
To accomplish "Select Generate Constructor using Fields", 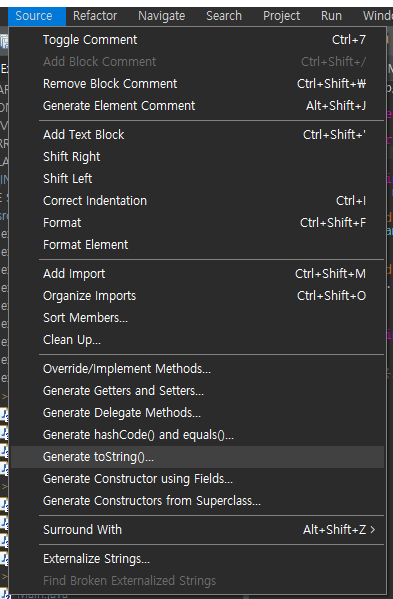I will [197, 479].
